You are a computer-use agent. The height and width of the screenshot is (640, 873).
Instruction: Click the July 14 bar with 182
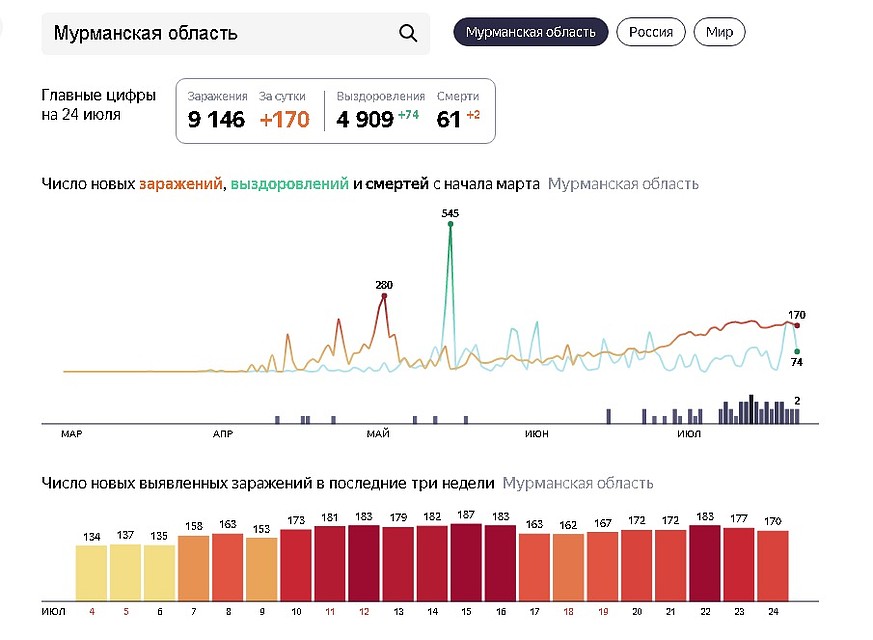click(x=432, y=564)
